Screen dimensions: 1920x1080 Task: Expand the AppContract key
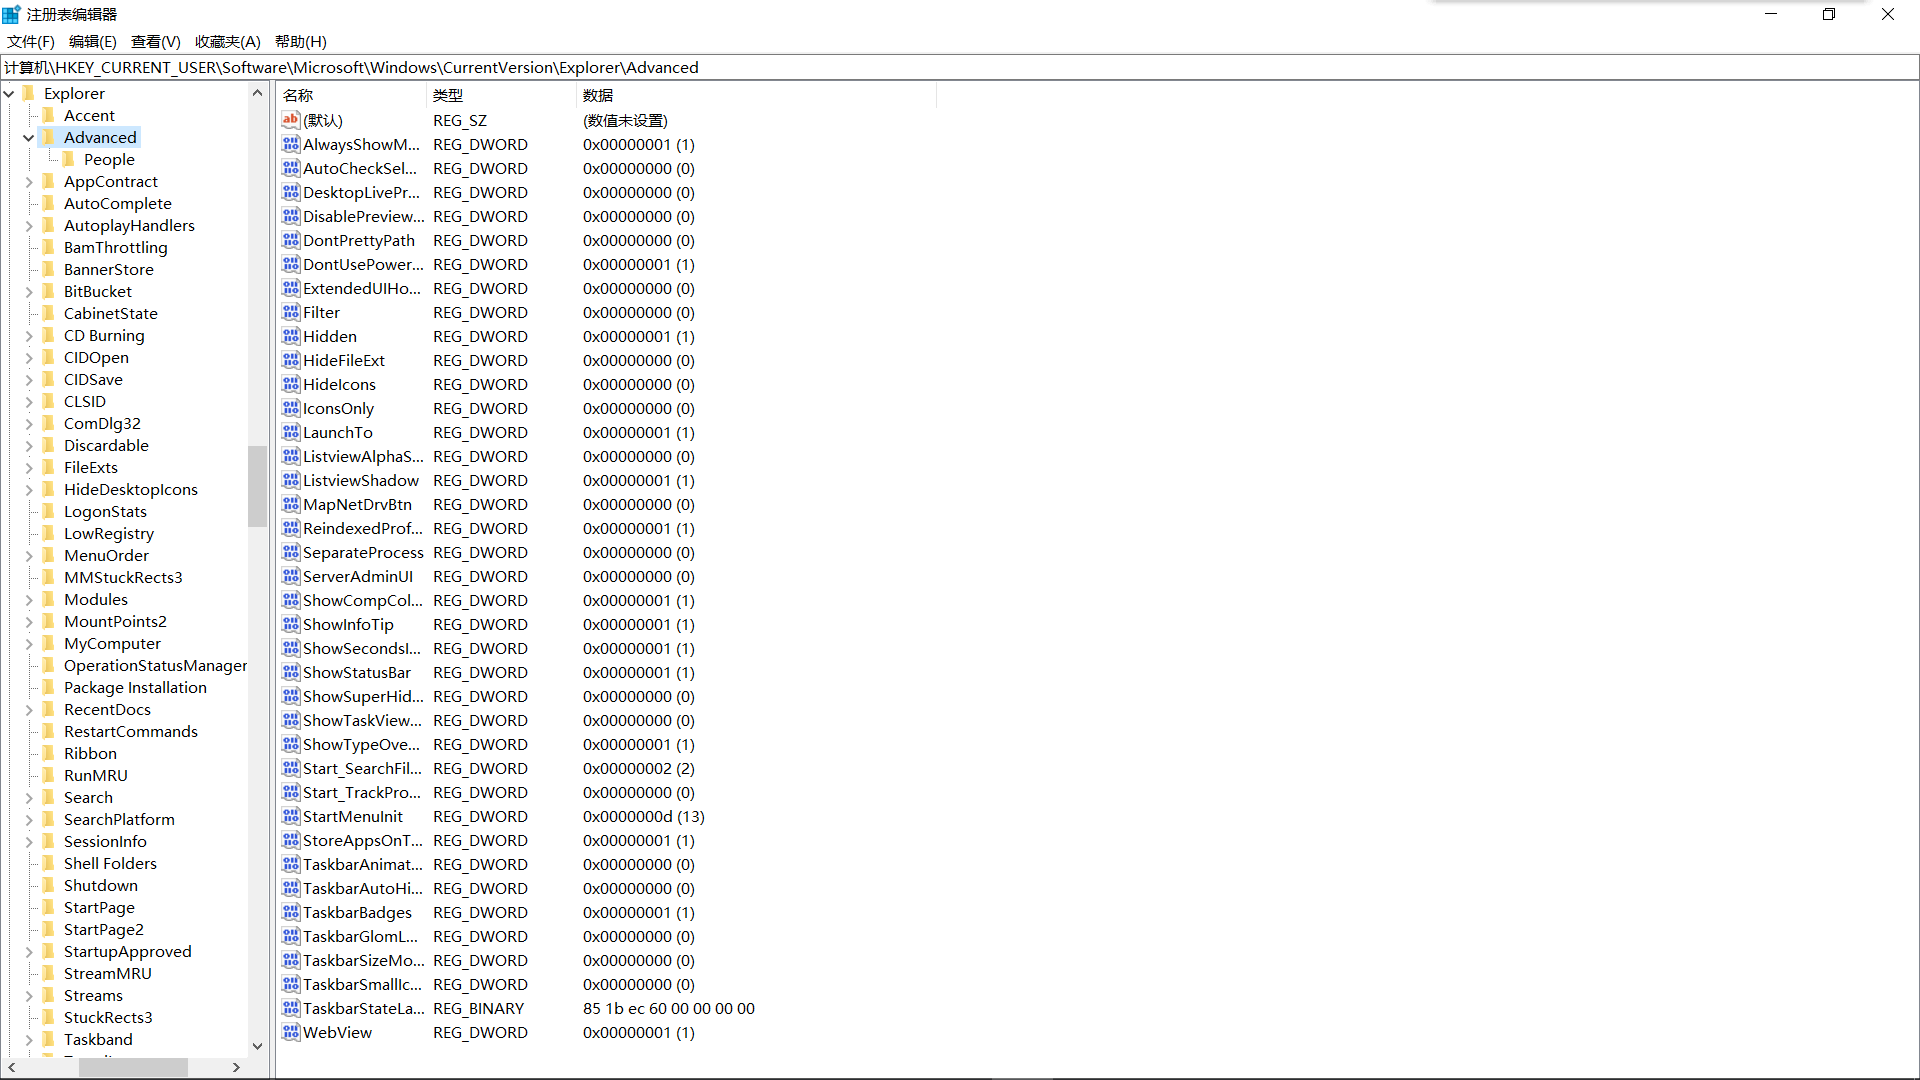28,182
